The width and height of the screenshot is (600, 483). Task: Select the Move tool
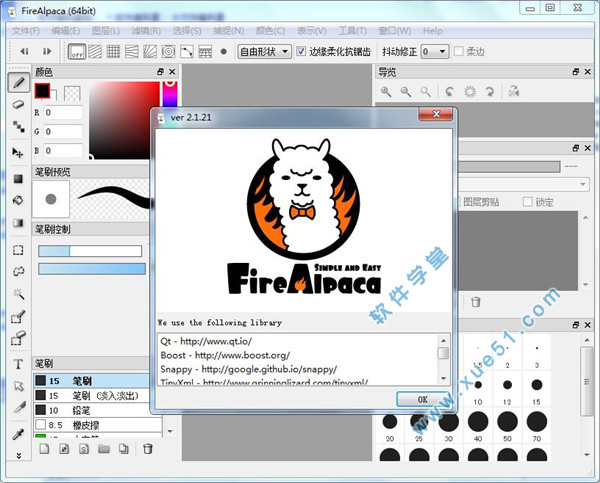pyautogui.click(x=18, y=153)
